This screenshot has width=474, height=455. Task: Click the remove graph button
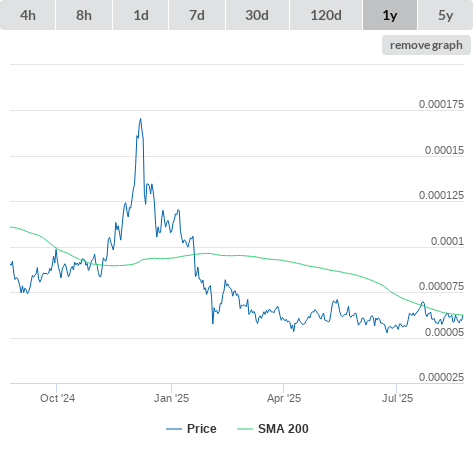(426, 45)
